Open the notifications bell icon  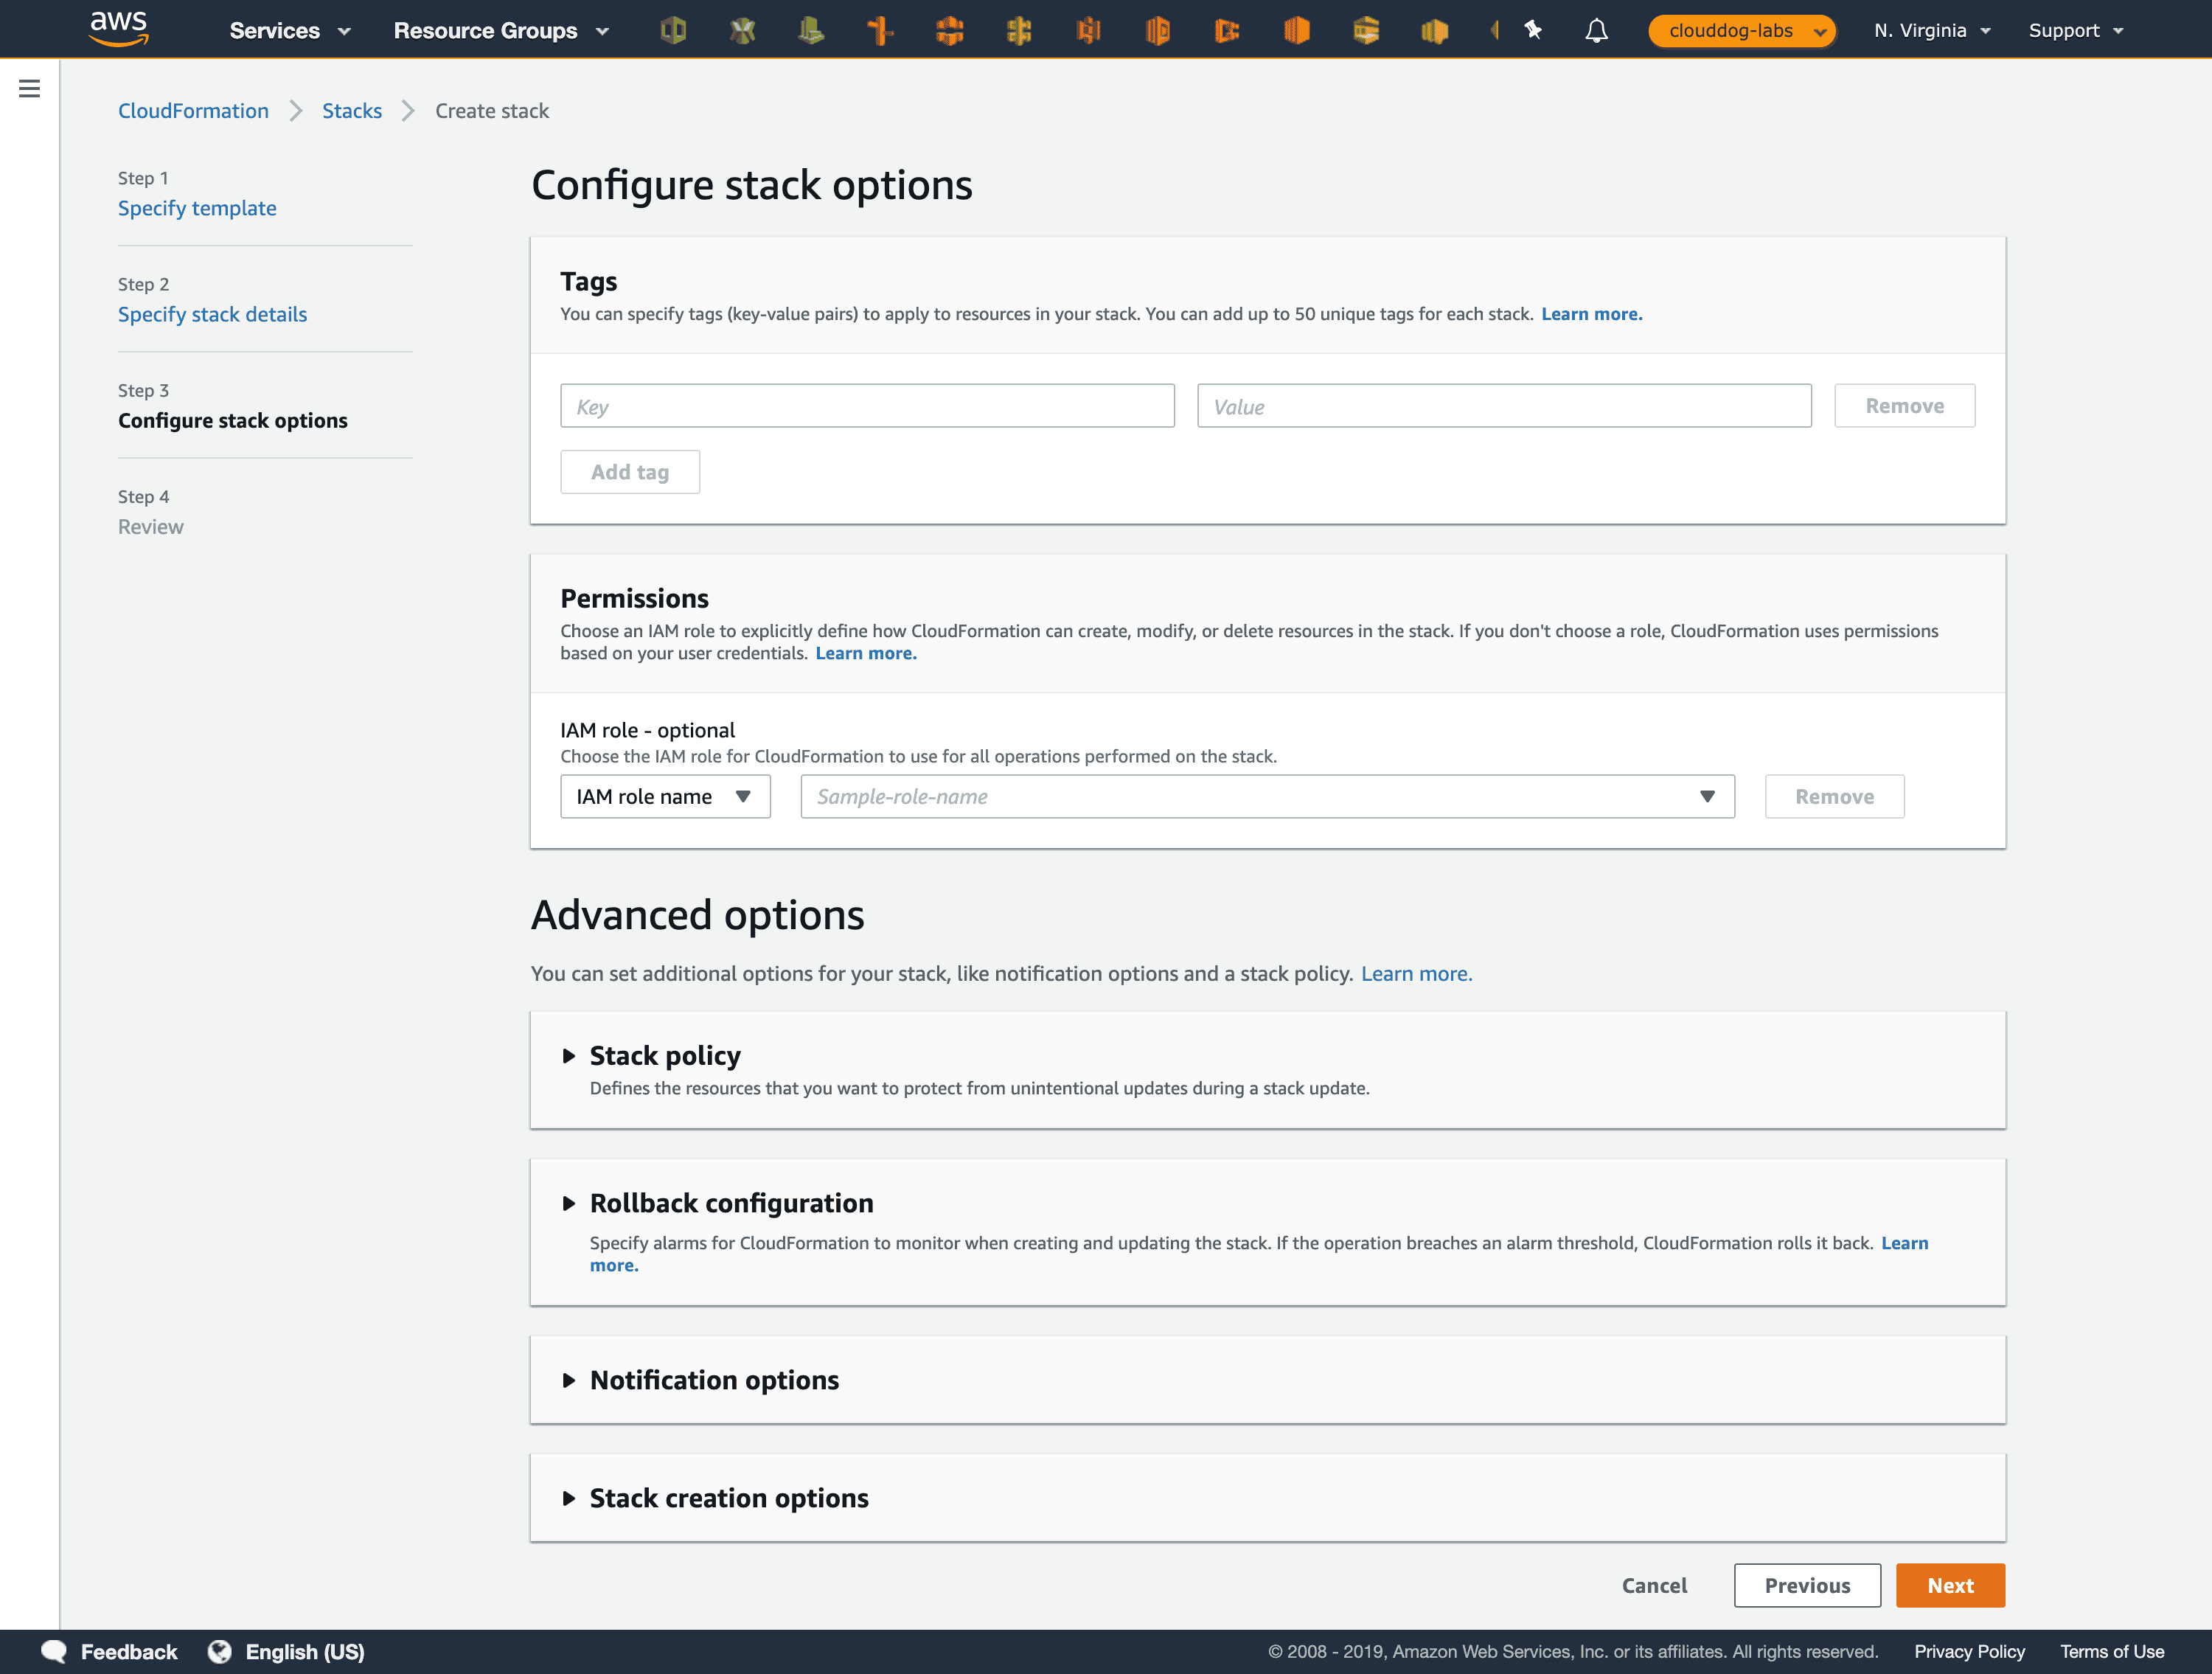point(1596,30)
